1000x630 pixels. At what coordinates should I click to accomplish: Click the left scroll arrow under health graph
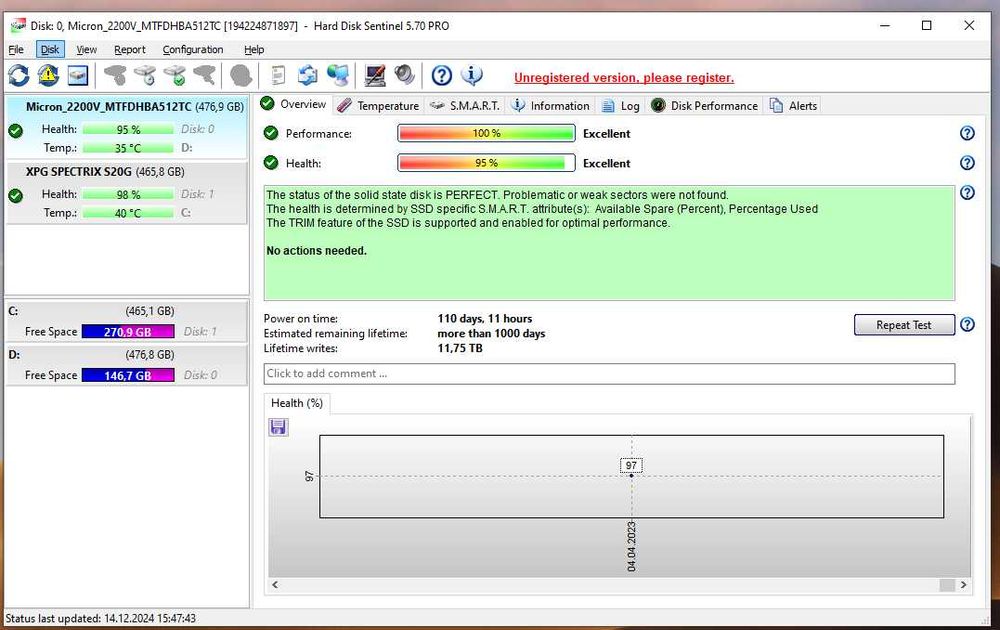click(275, 585)
